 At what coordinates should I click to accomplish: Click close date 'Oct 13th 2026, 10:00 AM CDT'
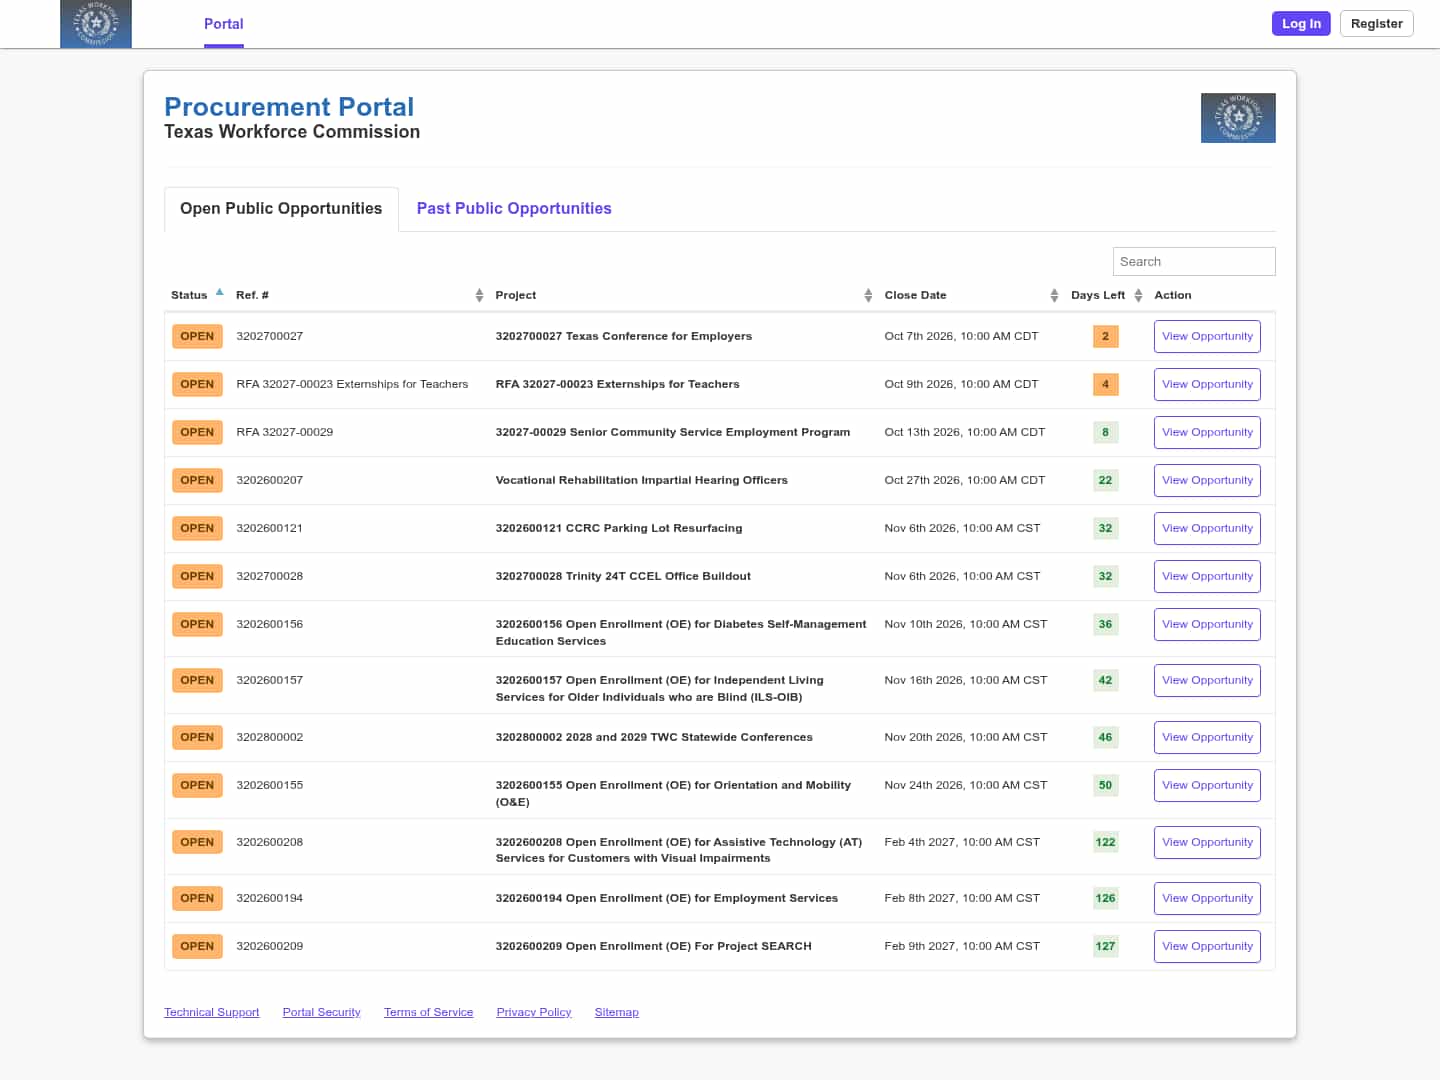965,433
